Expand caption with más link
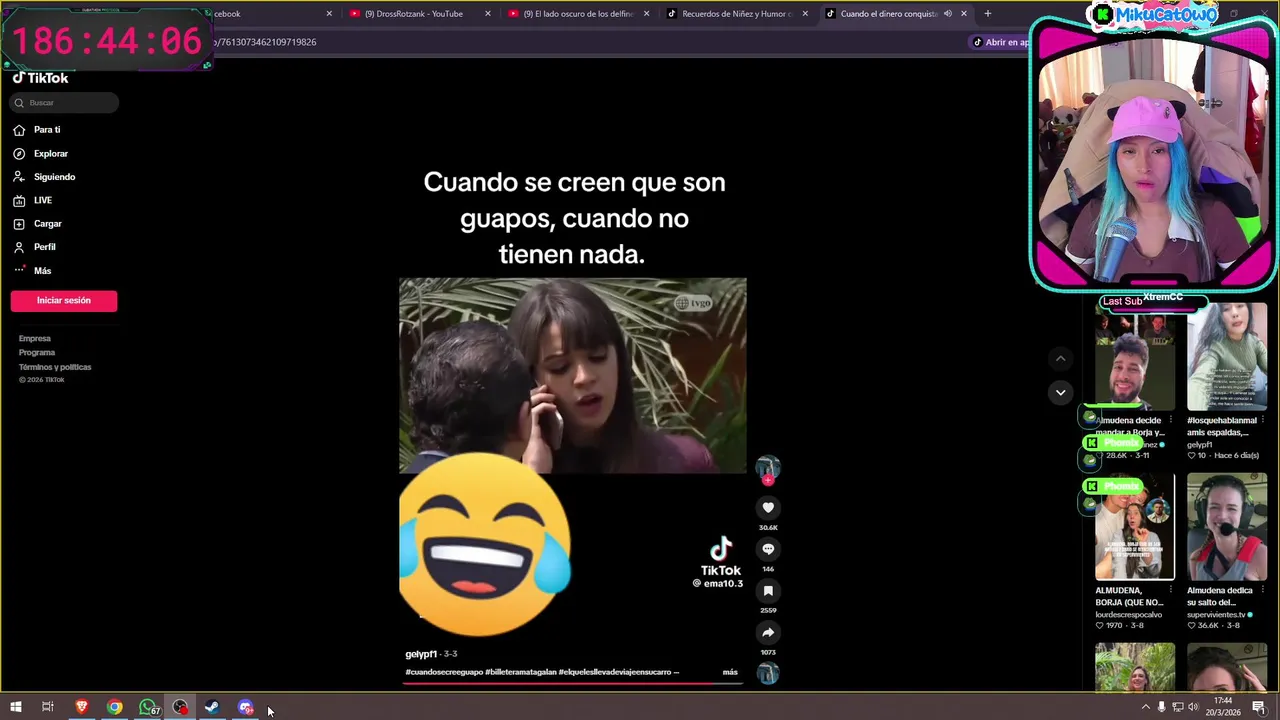 730,672
